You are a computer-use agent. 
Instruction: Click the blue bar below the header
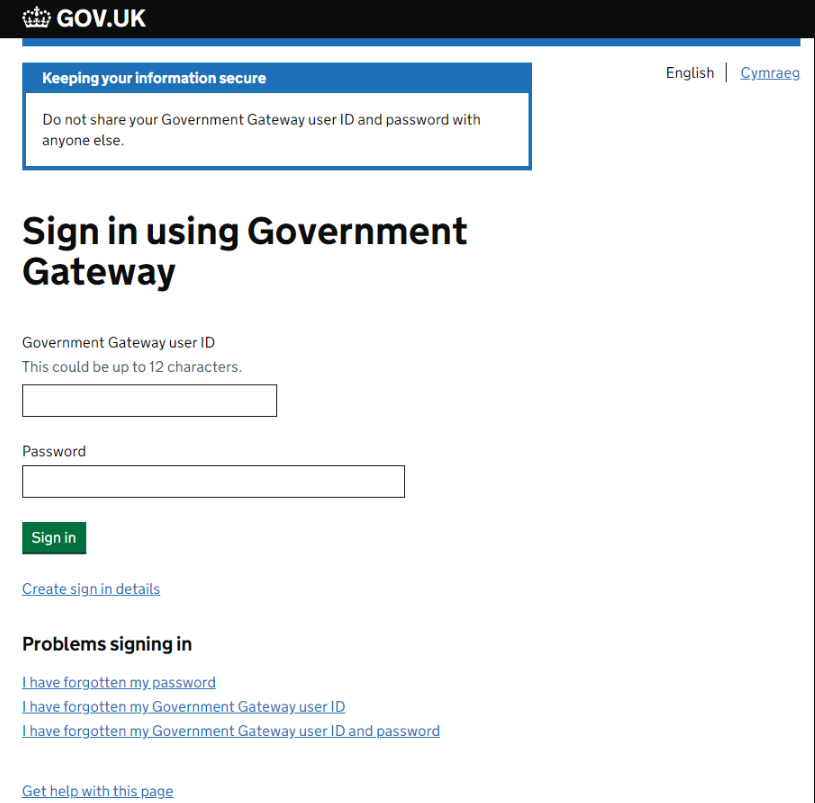[x=411, y=42]
